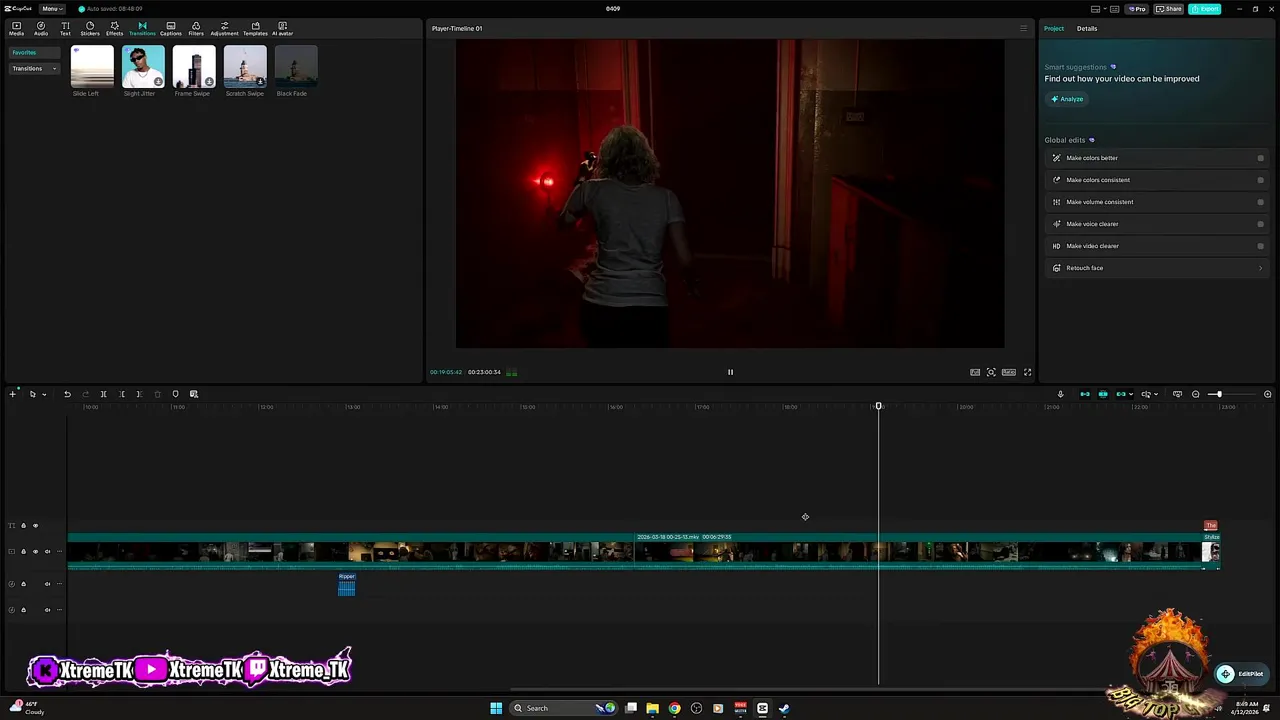Open Chrome from the taskbar
The image size is (1280, 720).
[x=674, y=708]
